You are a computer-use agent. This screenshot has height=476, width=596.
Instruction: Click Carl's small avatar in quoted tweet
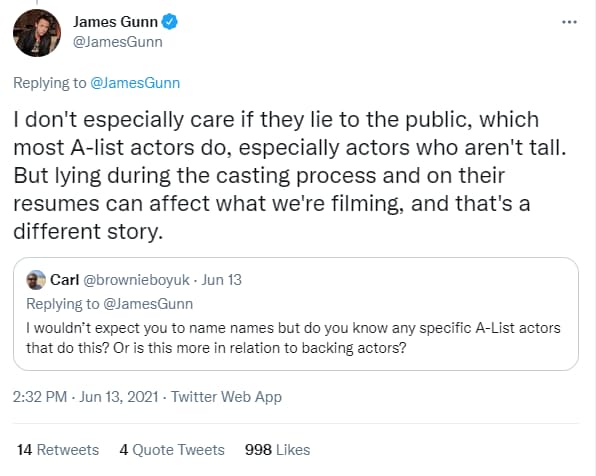[36, 280]
